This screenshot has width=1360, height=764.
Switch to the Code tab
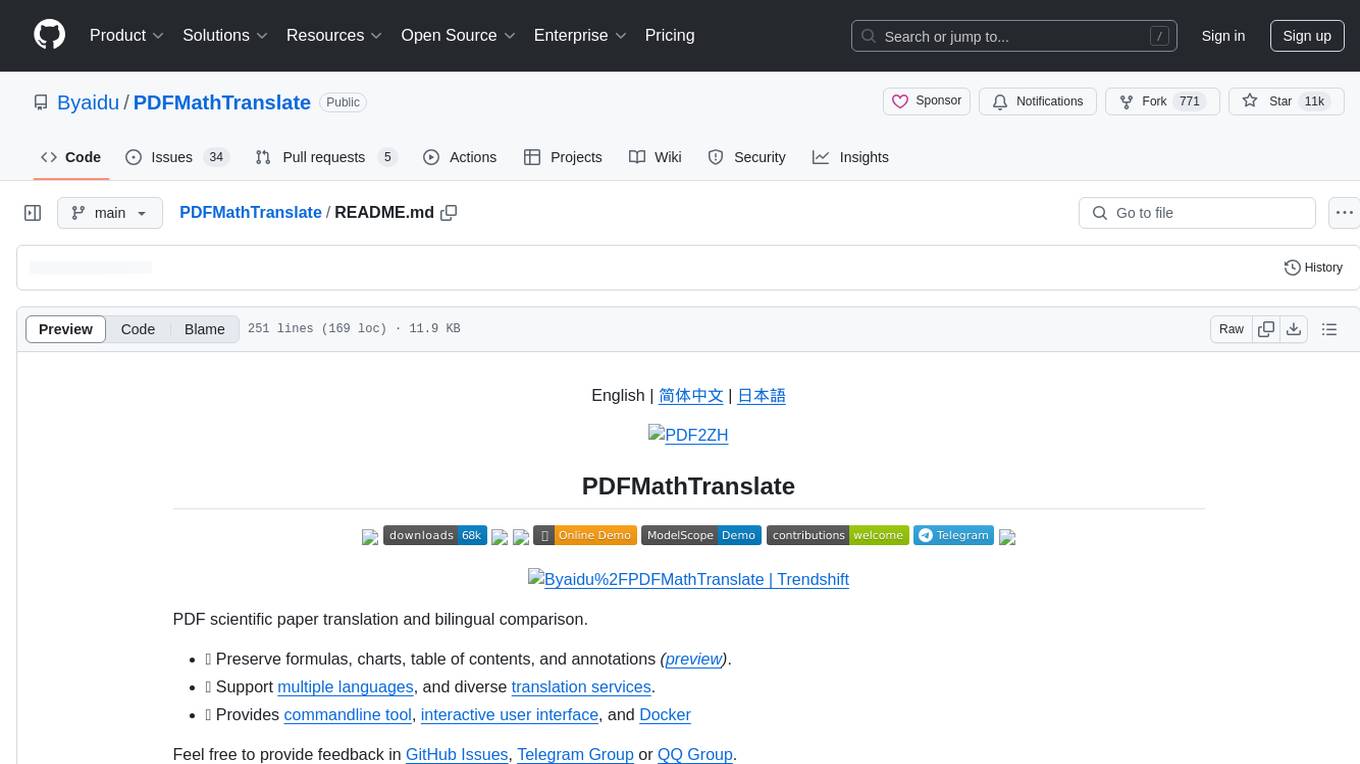(71, 157)
